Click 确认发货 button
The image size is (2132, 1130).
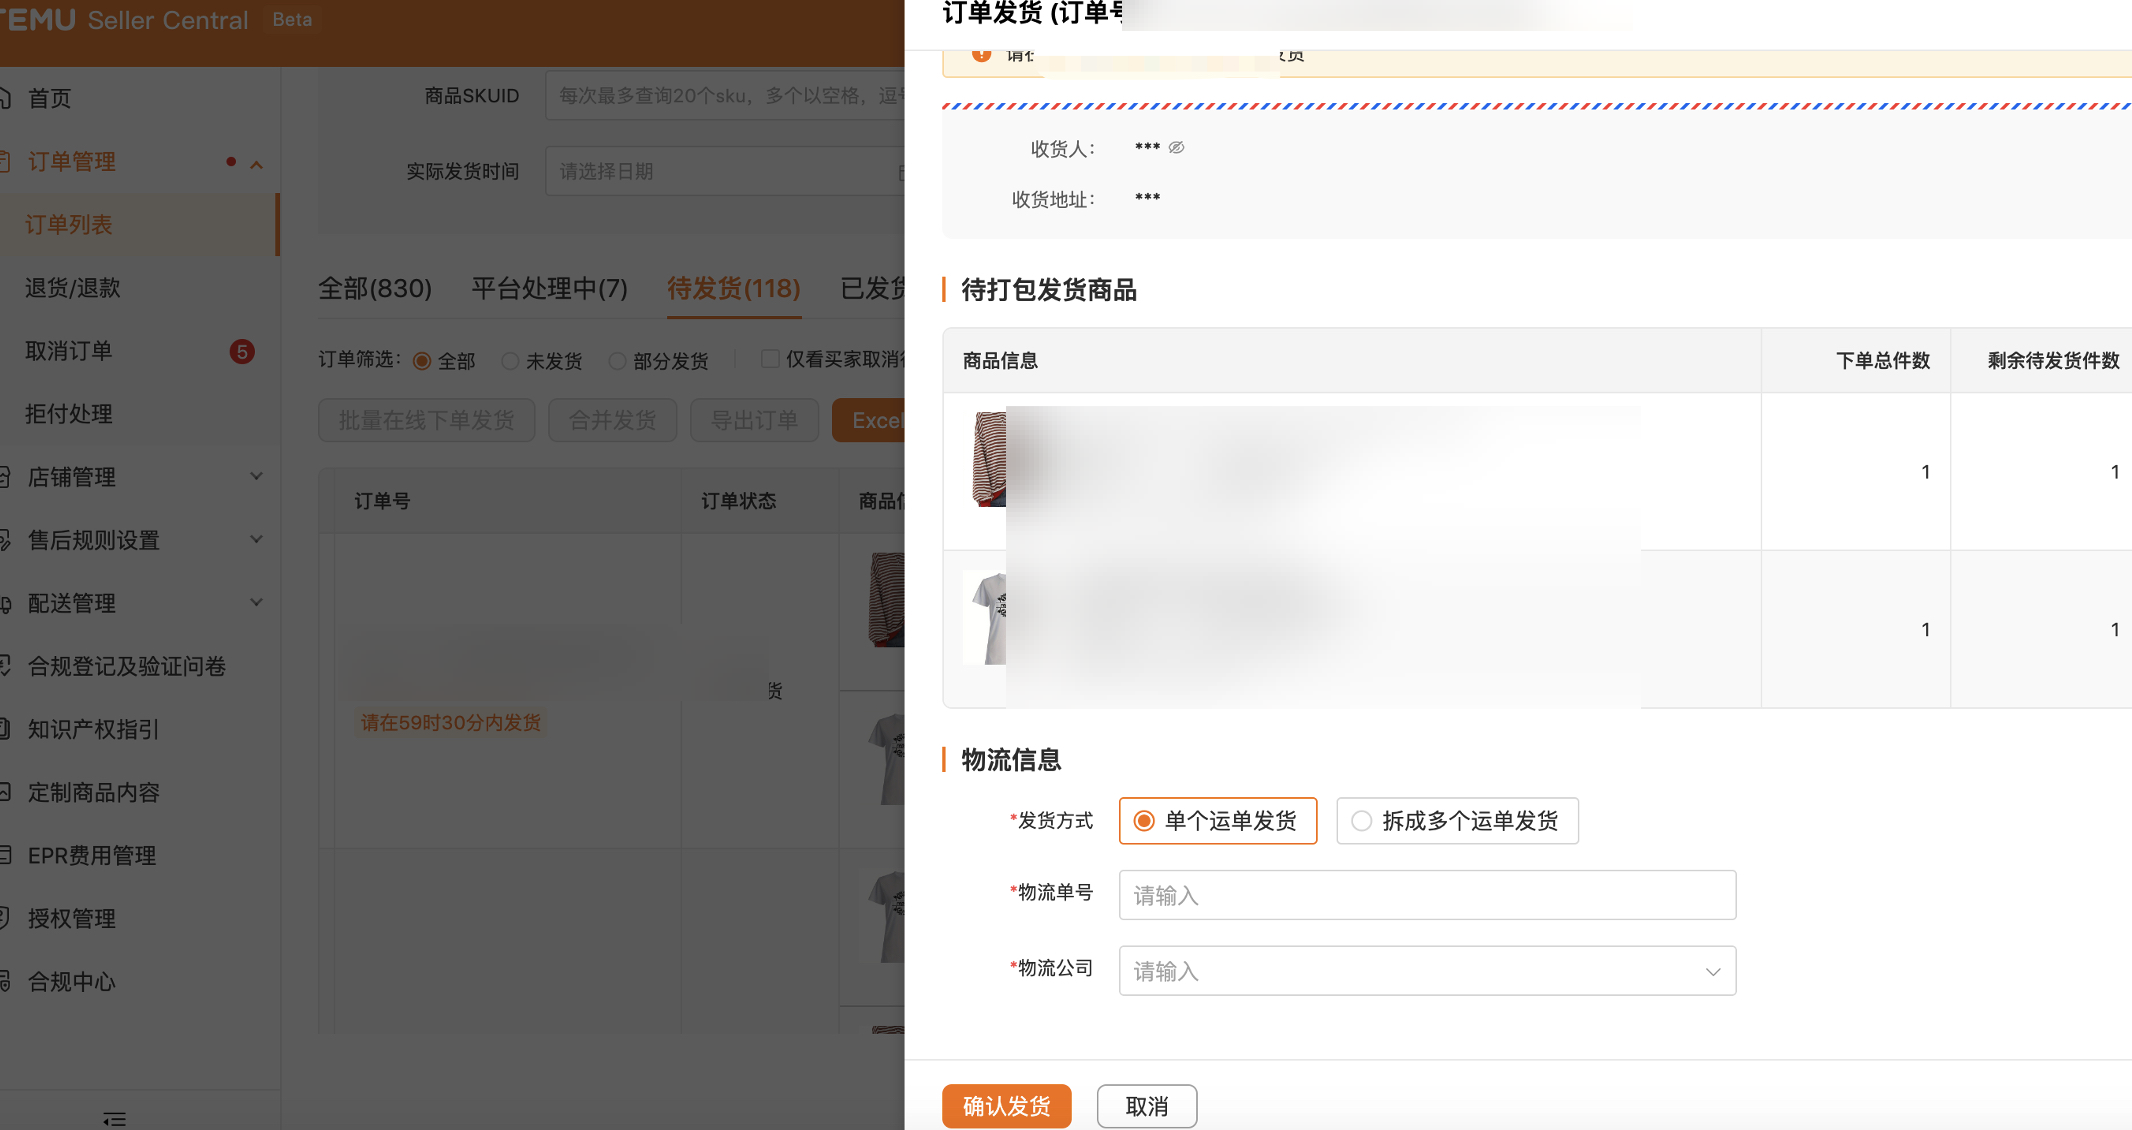pos(1006,1106)
